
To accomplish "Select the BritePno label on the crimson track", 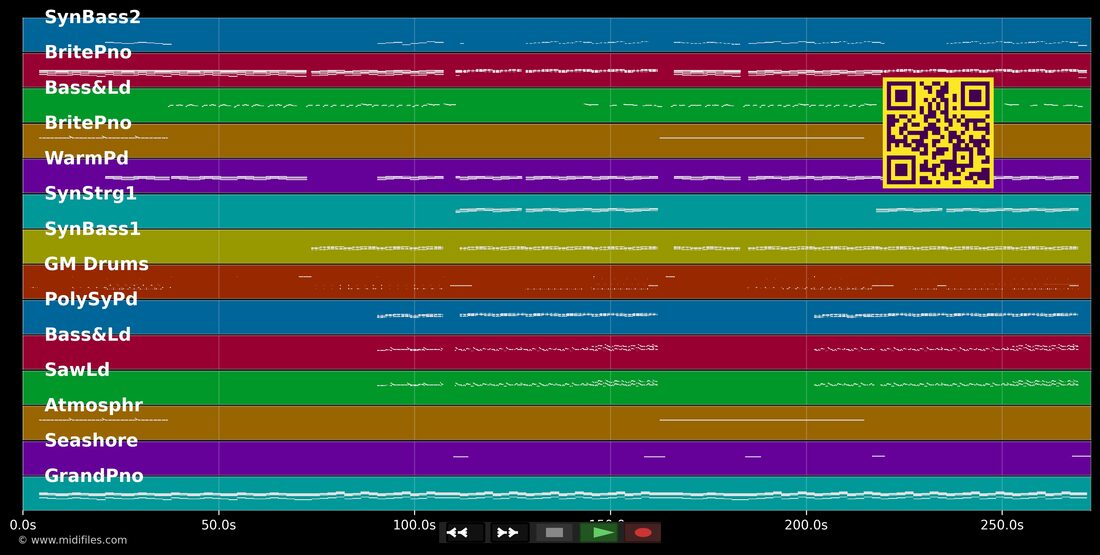I will [88, 52].
